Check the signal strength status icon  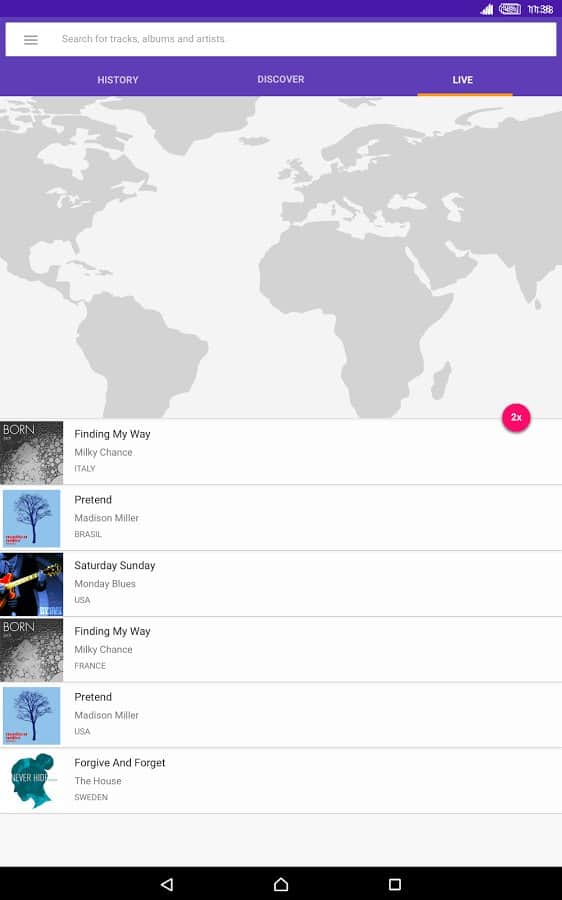pyautogui.click(x=487, y=9)
